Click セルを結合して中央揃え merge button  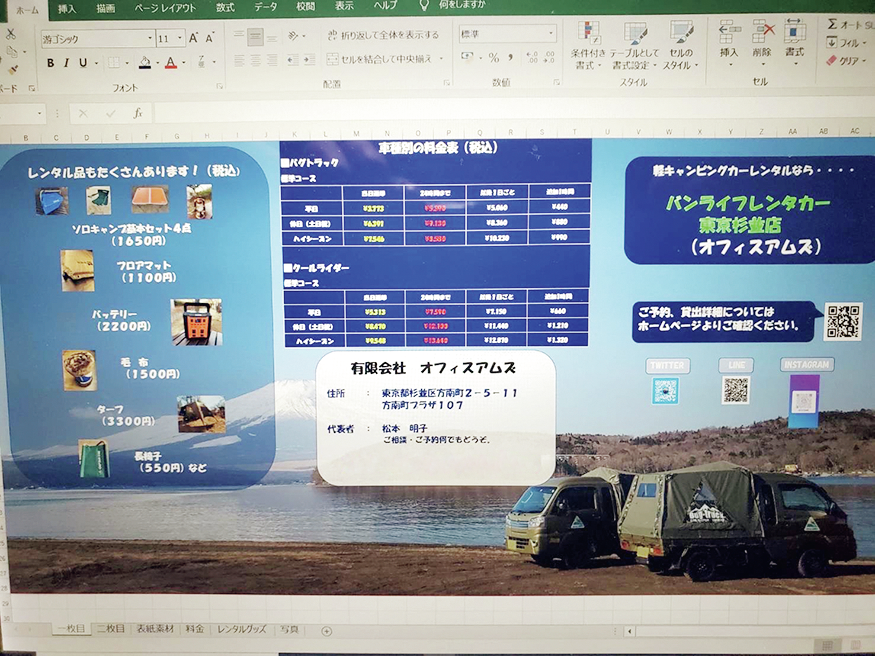point(379,59)
